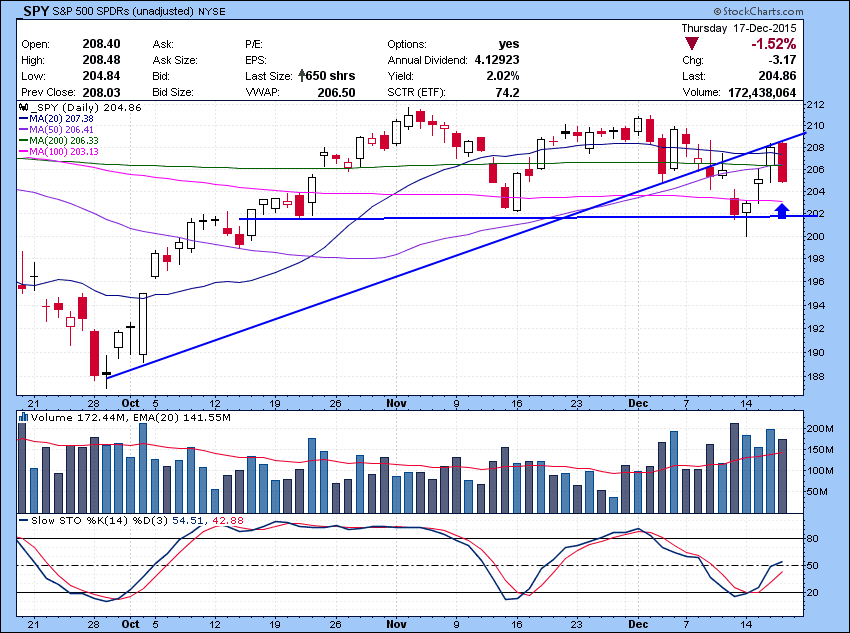Click the 200M volume axis label
This screenshot has width=850, height=633.
pyautogui.click(x=820, y=429)
